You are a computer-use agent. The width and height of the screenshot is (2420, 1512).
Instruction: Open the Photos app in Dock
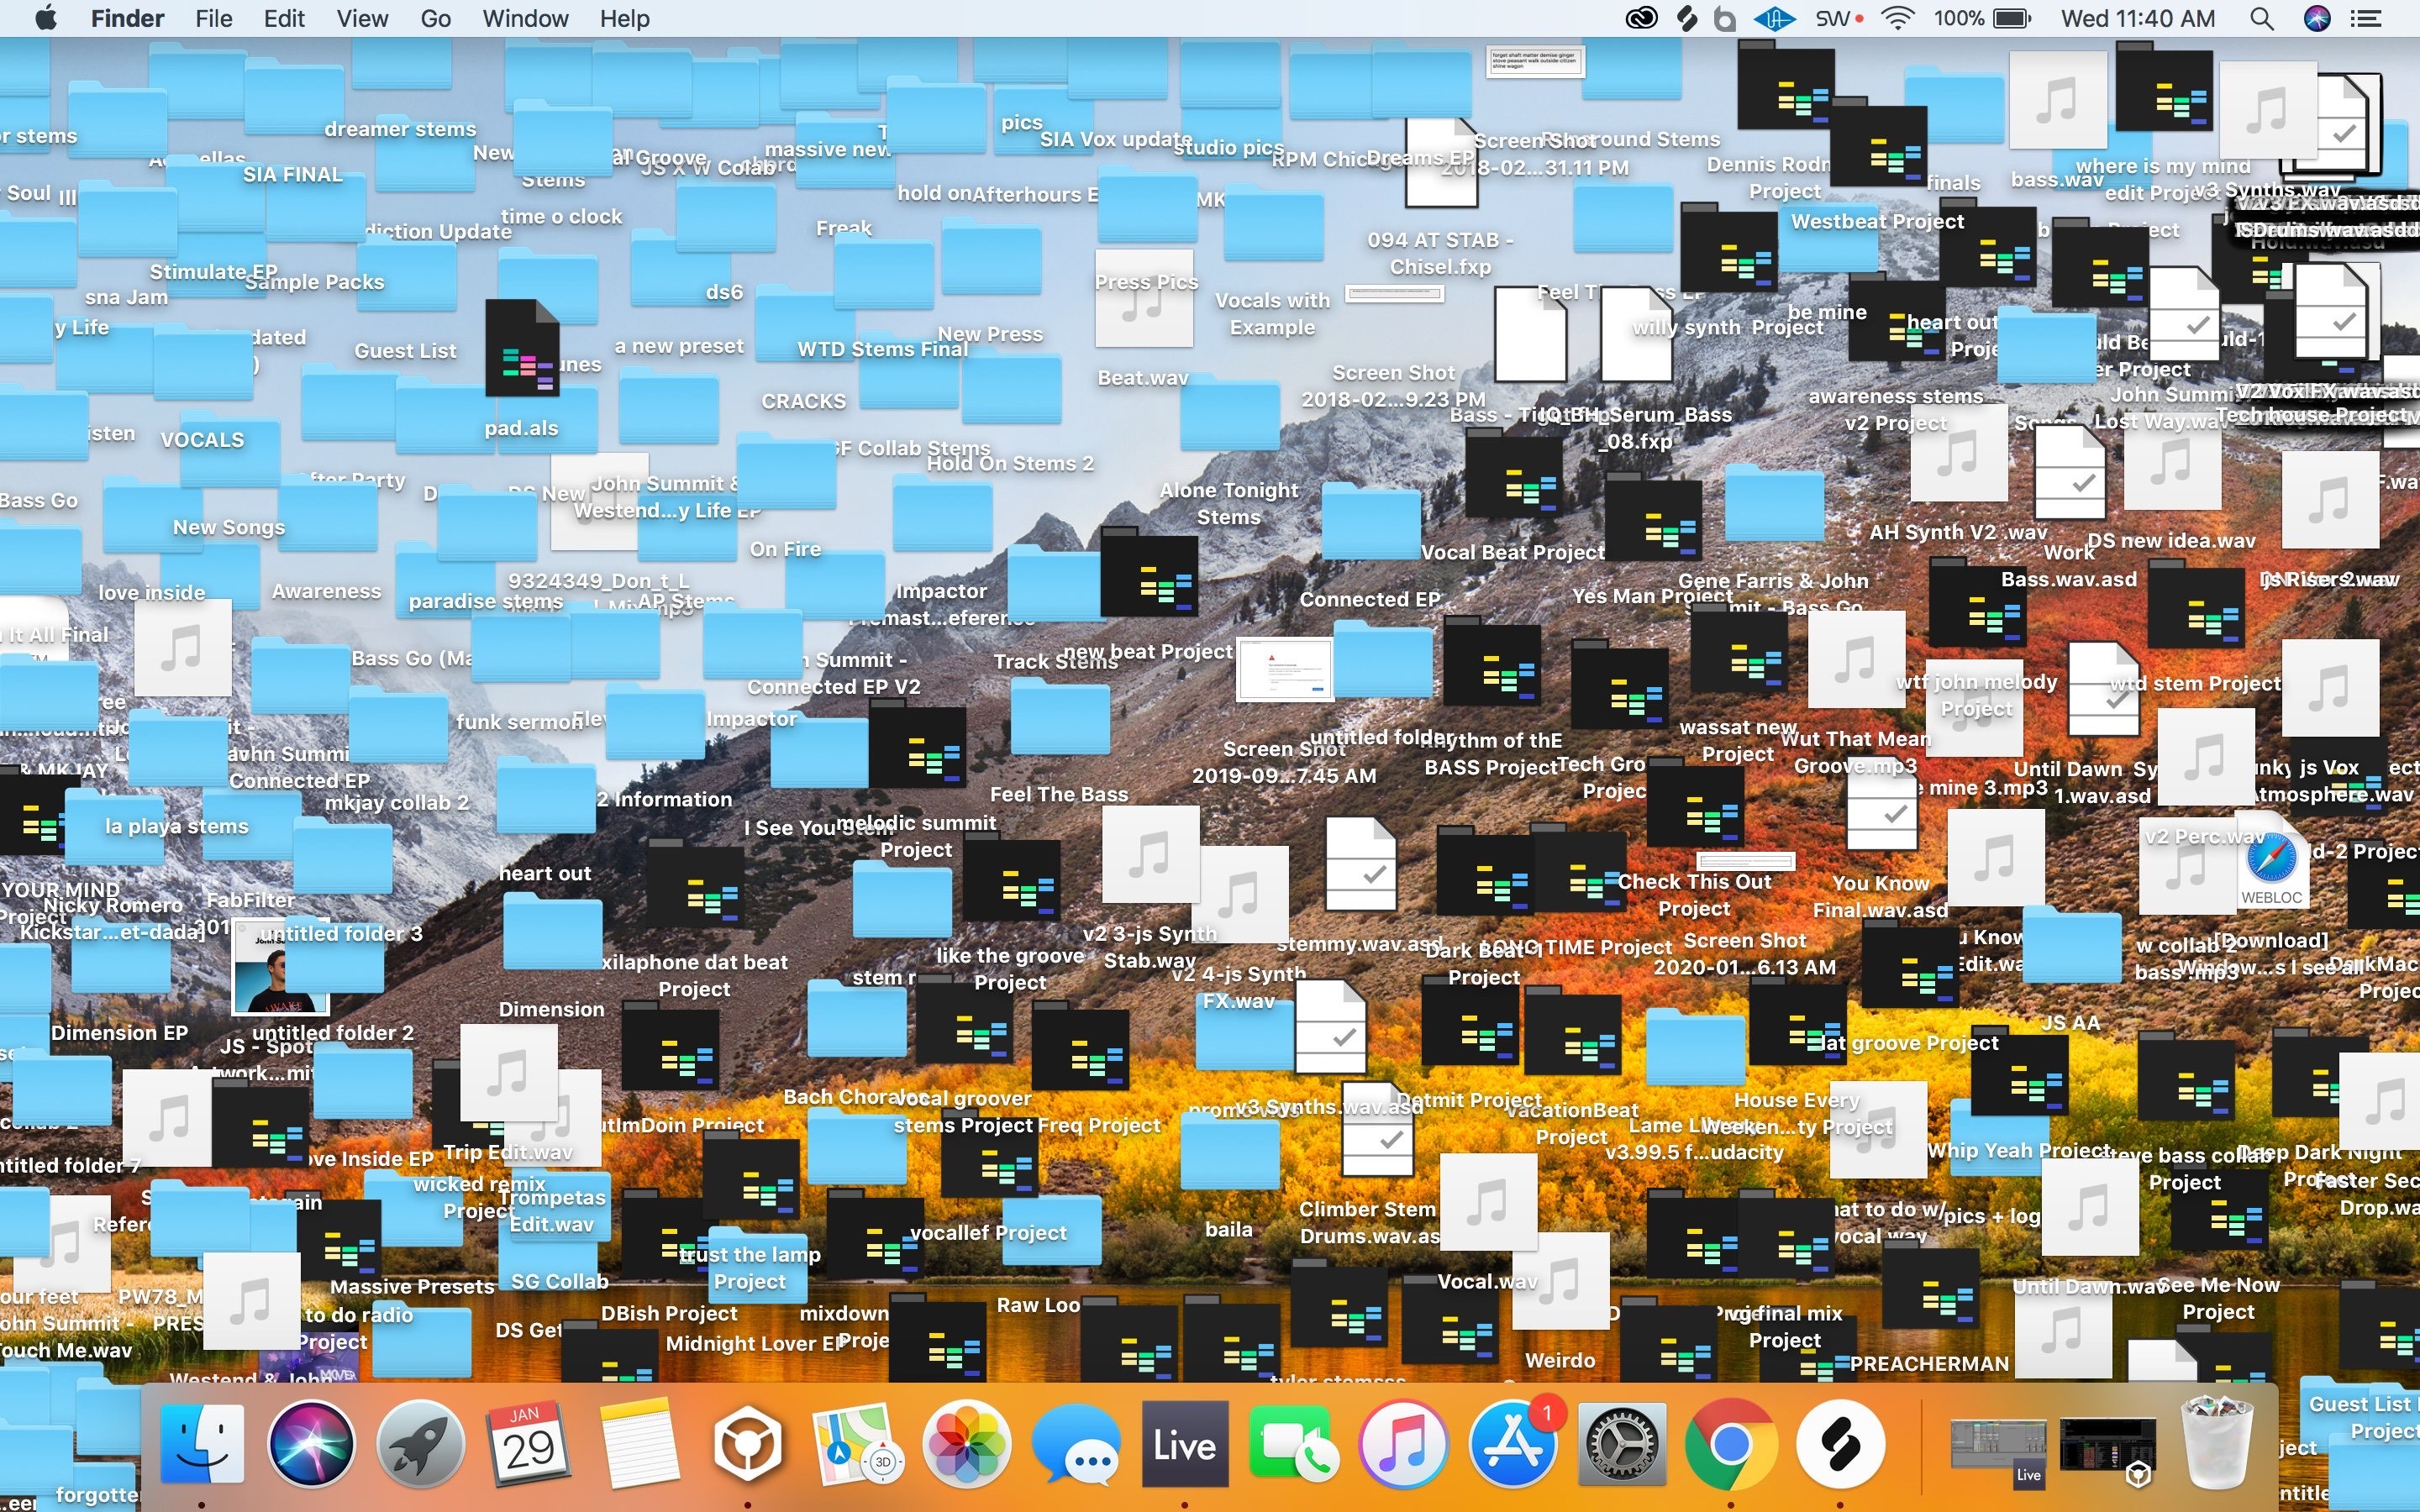[x=966, y=1444]
